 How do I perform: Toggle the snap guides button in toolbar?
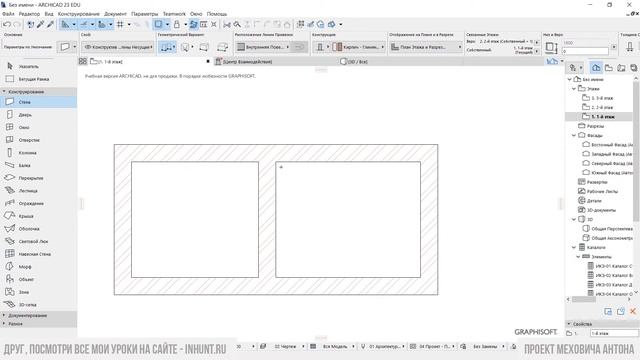click(x=84, y=24)
